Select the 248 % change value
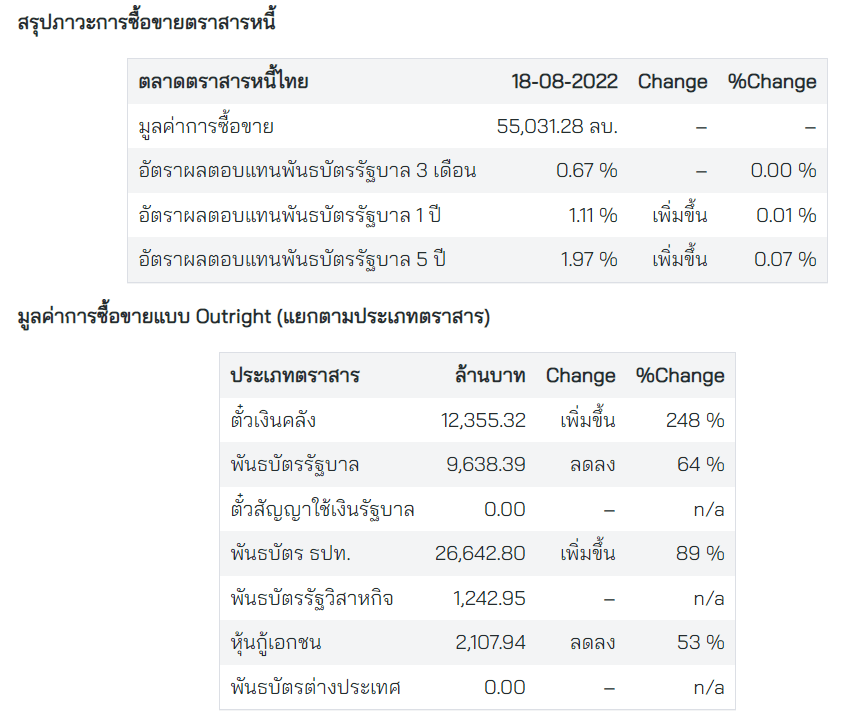845x721 pixels. tap(695, 420)
